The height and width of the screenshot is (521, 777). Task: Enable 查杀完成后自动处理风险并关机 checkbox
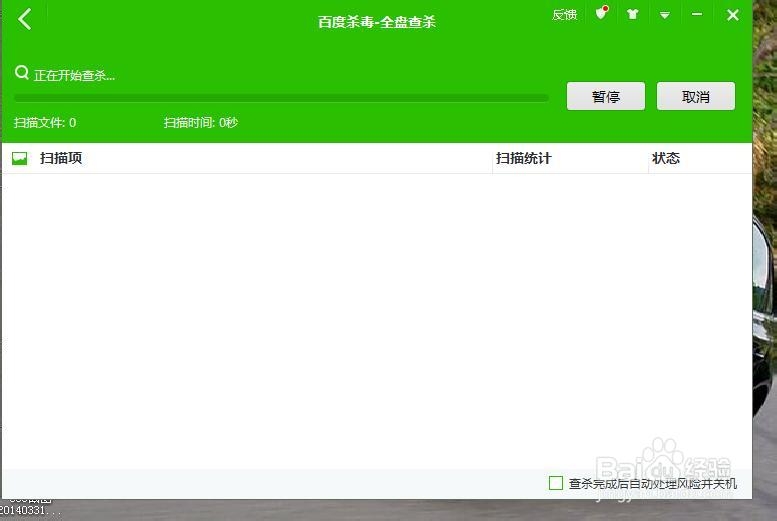pos(555,483)
